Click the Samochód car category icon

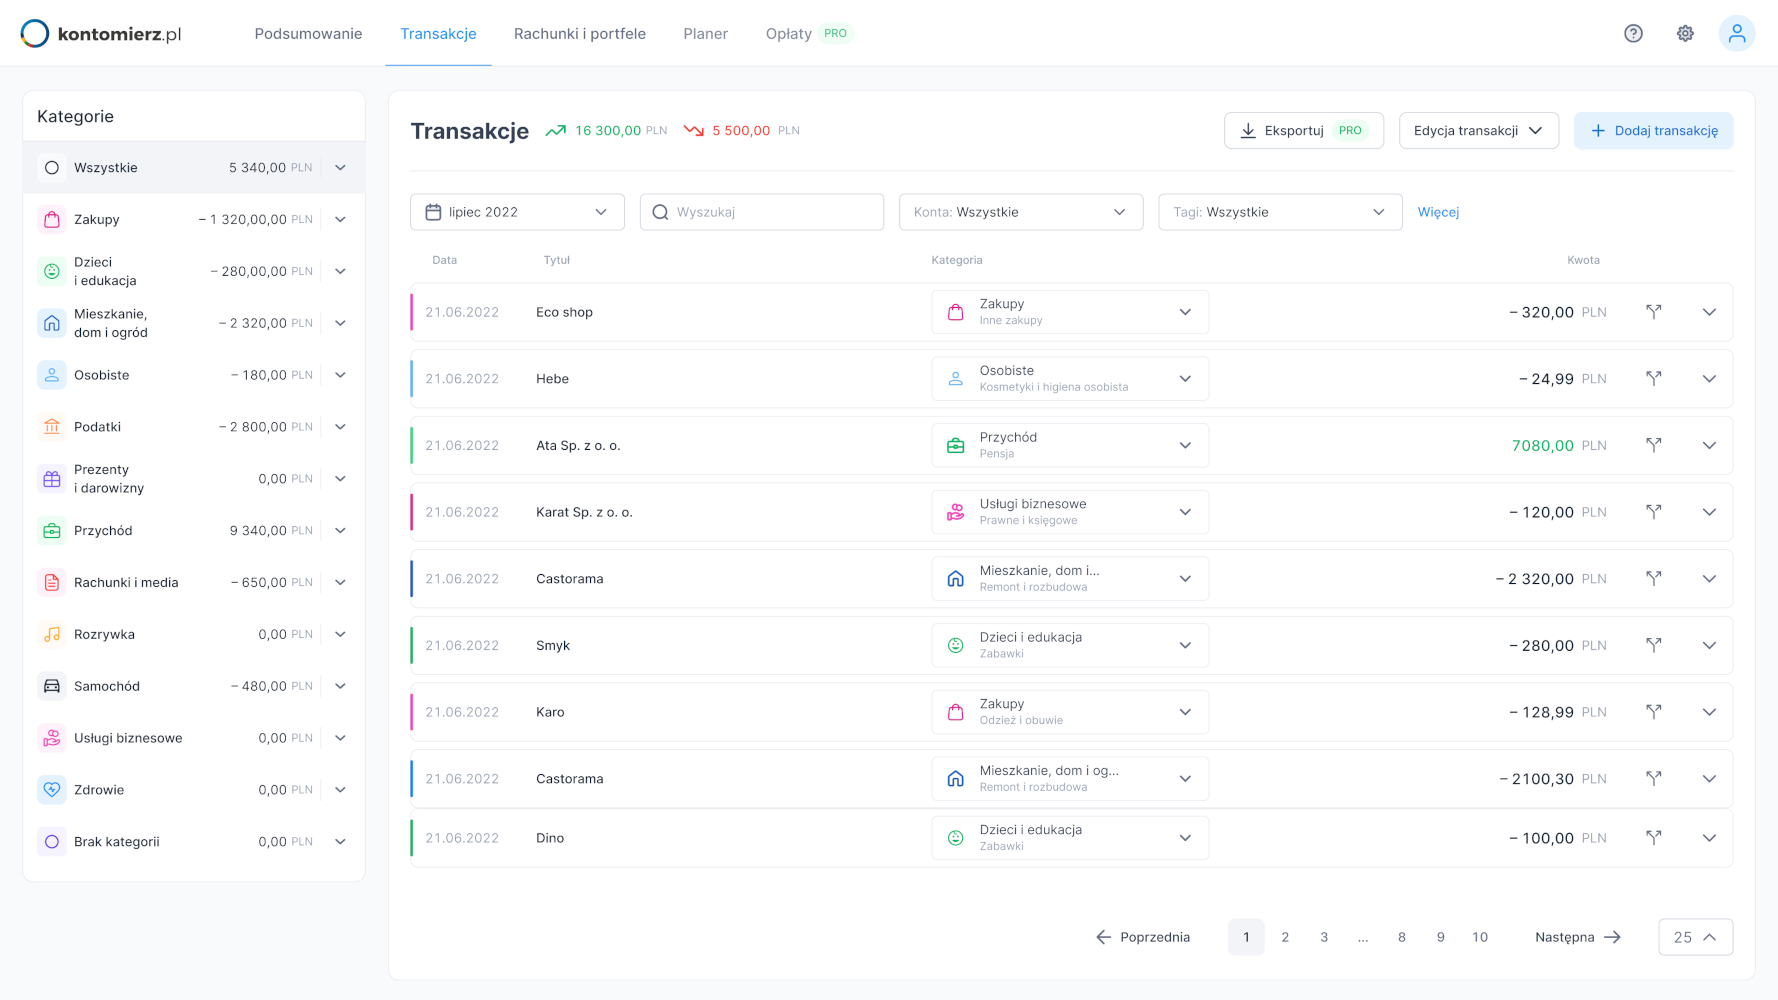[52, 686]
